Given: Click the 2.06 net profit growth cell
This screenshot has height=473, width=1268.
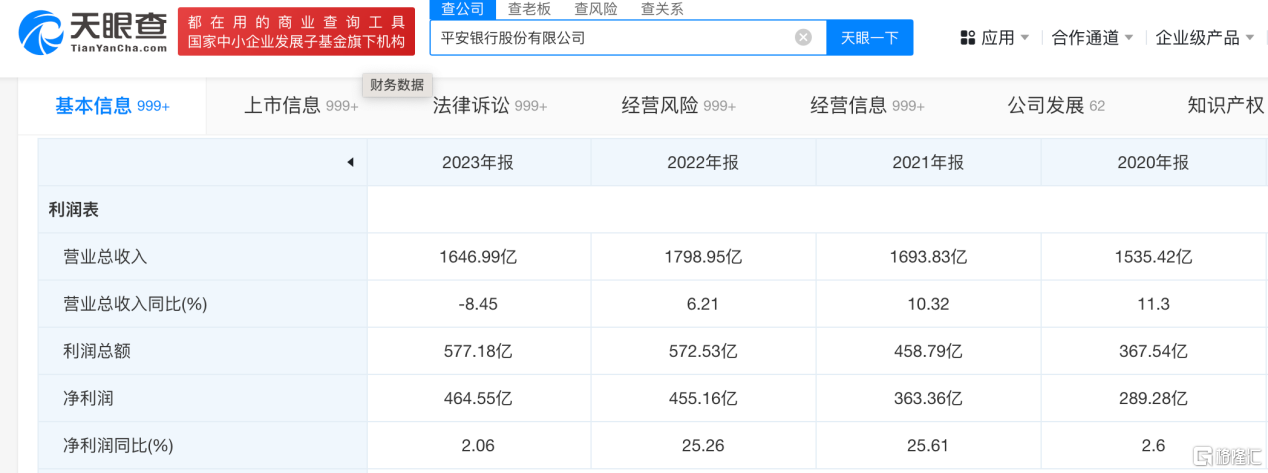Looking at the screenshot, I should [x=478, y=445].
